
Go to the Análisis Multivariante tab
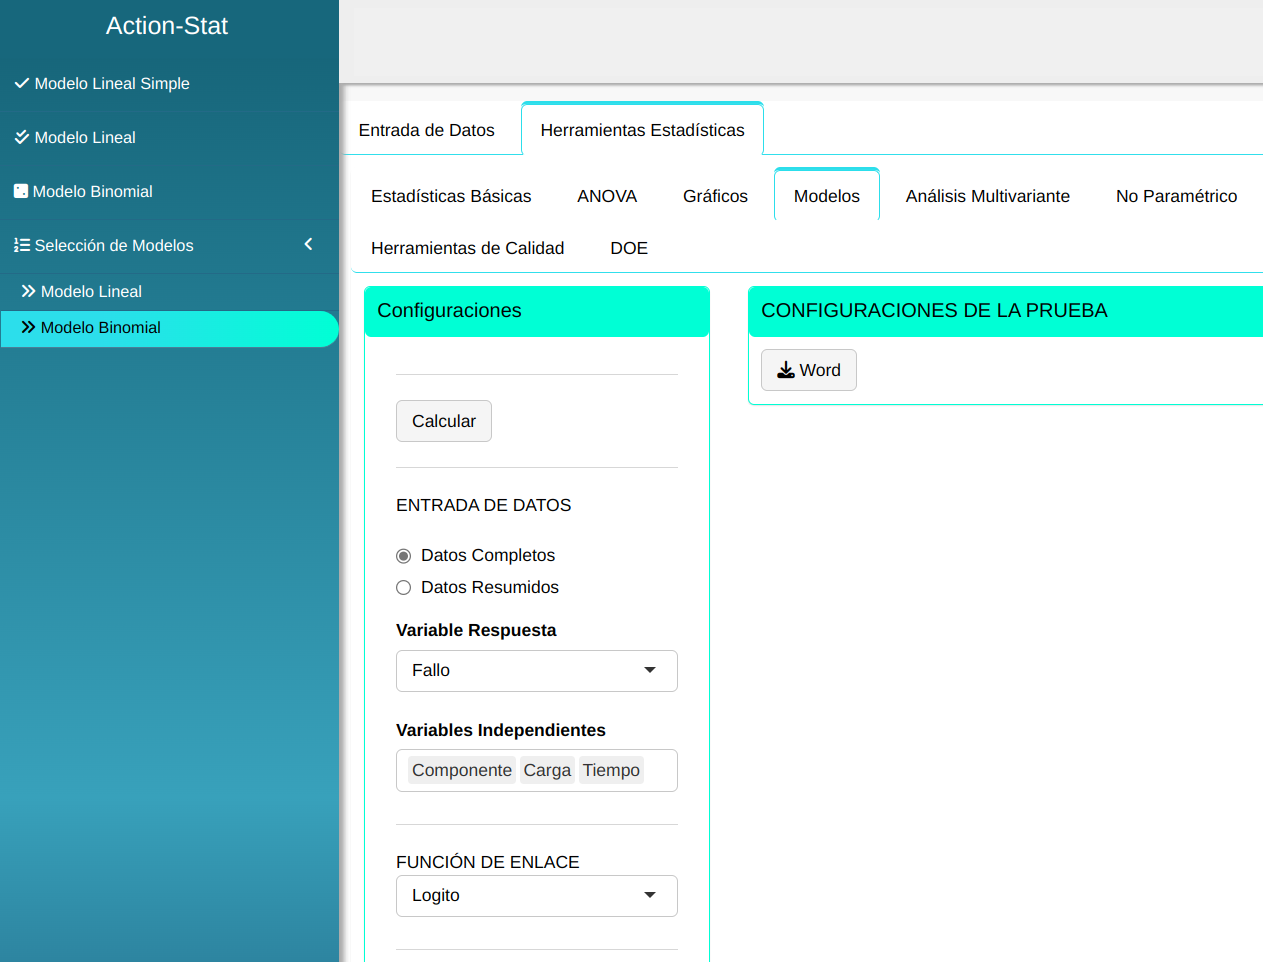coord(987,196)
